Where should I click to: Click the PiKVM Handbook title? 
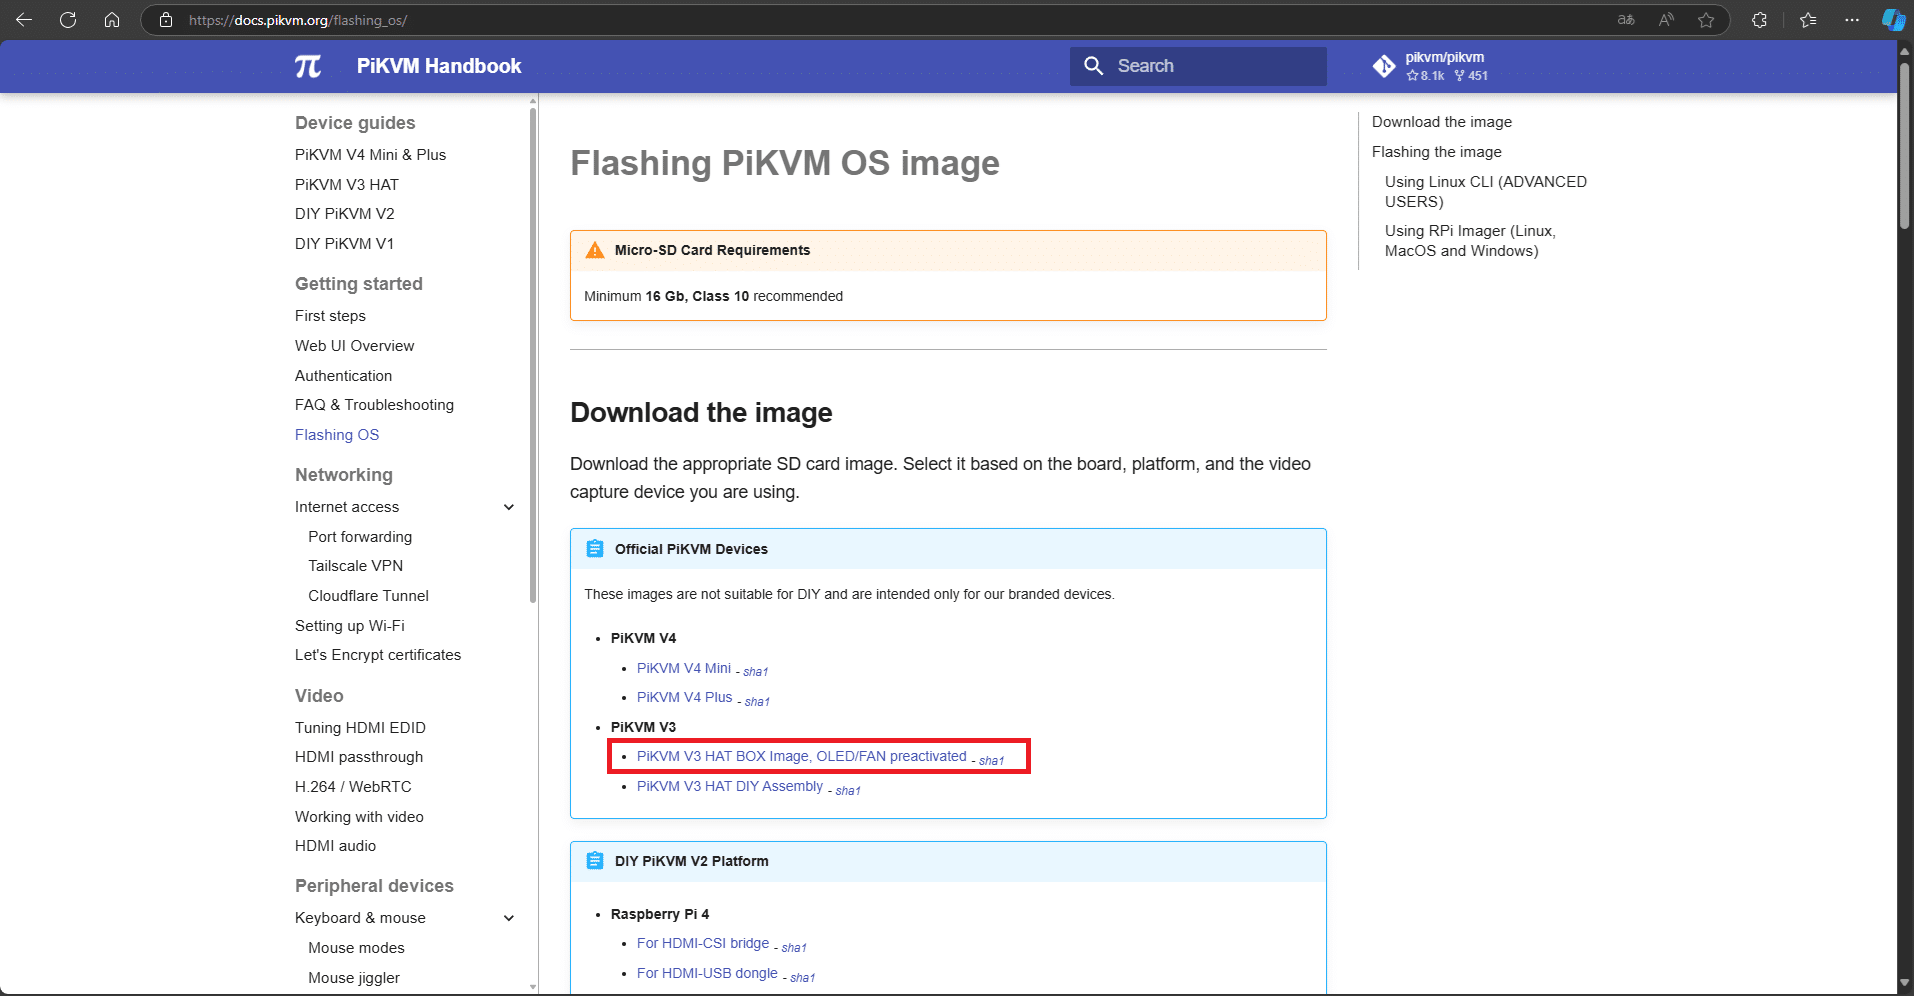coord(439,66)
